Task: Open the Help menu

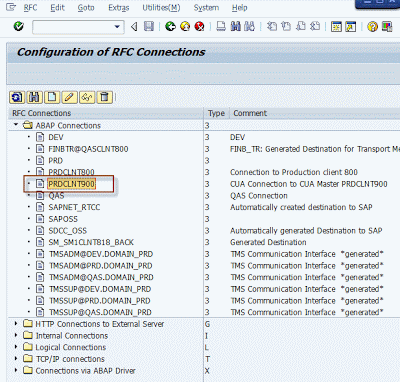Action: coord(240,8)
